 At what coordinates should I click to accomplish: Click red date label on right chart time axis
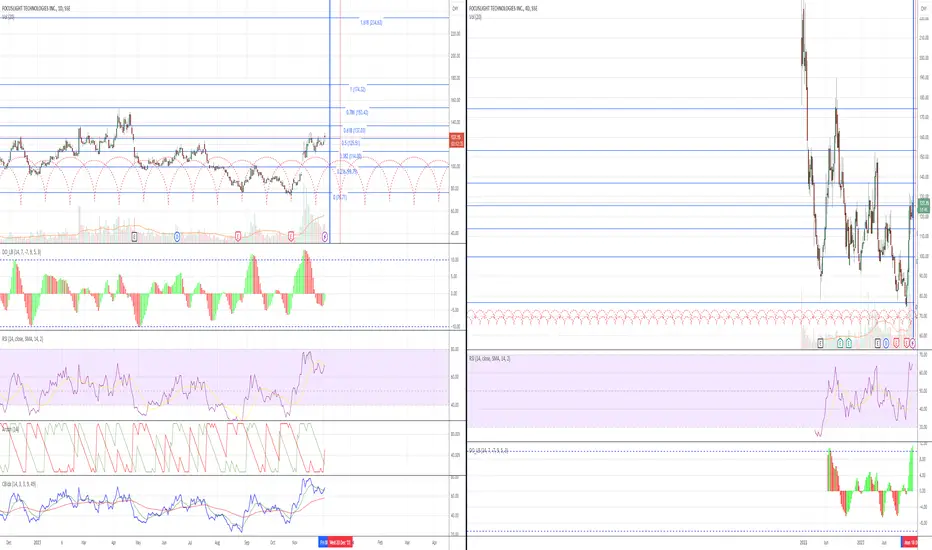[x=909, y=542]
